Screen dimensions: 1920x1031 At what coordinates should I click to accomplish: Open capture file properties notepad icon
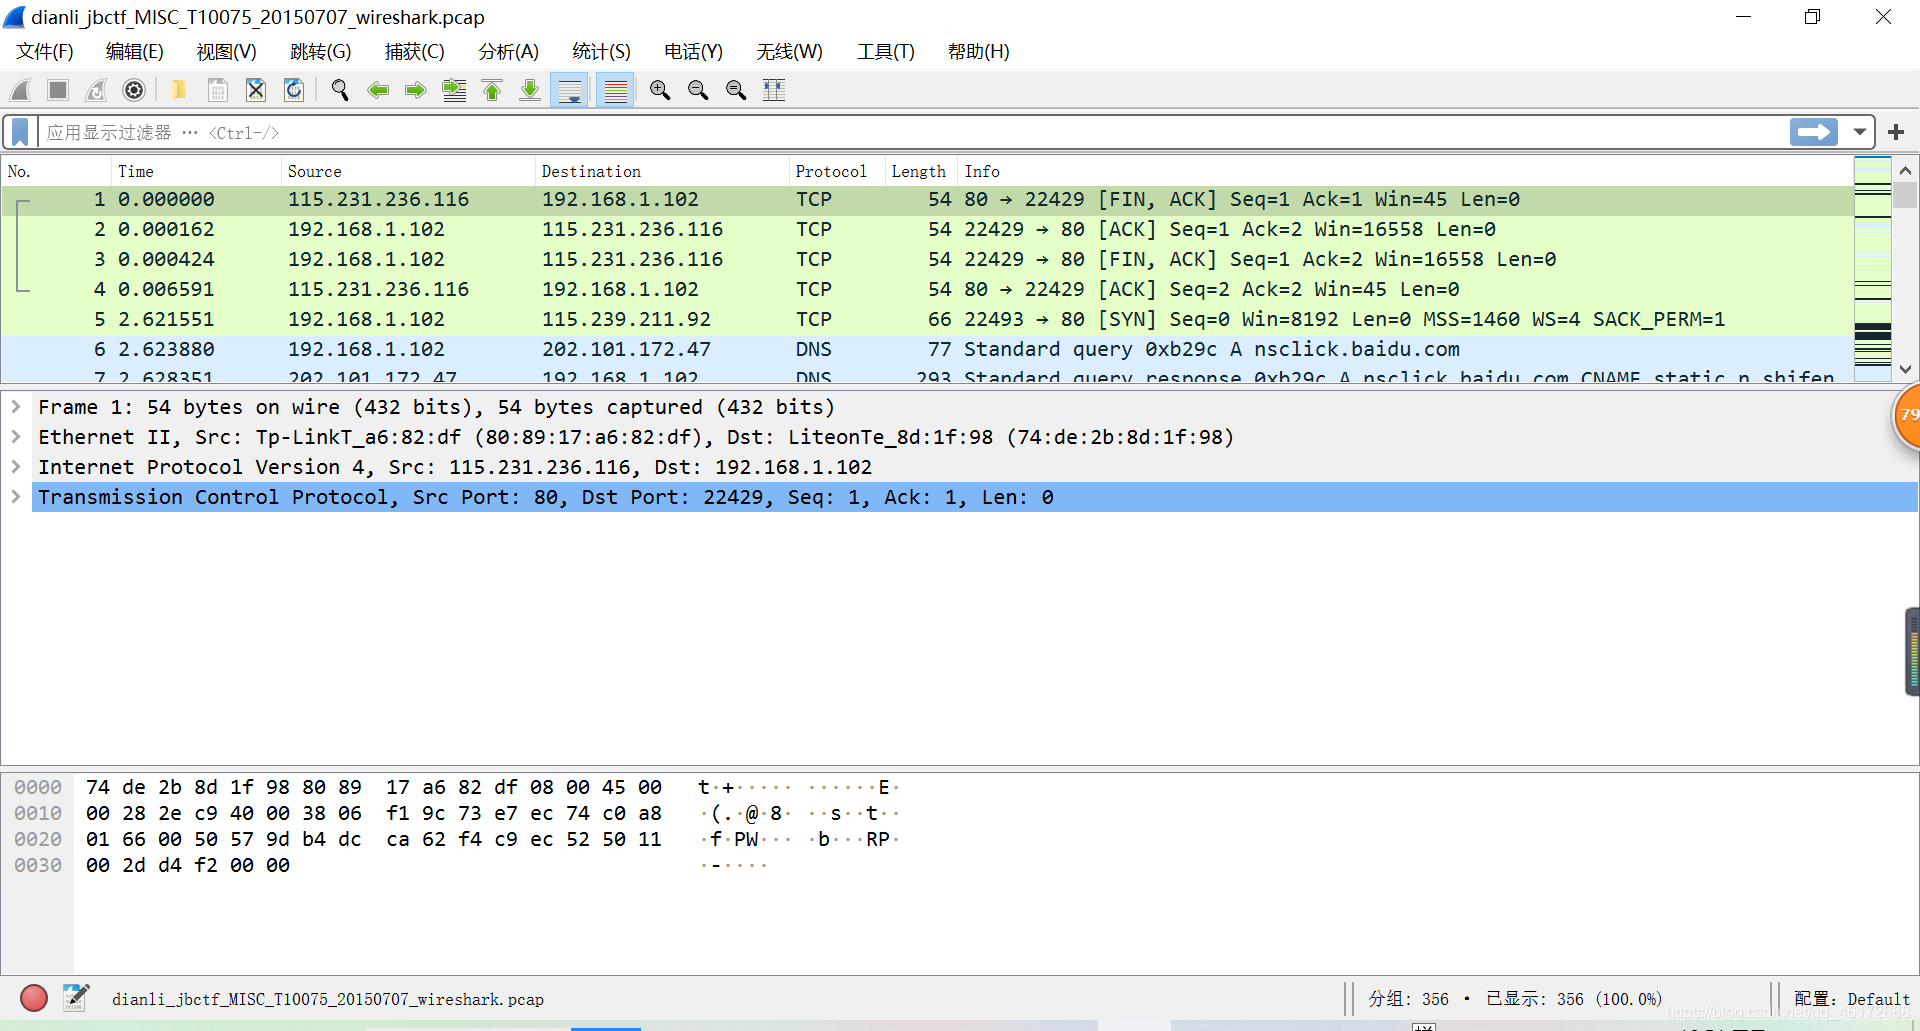click(76, 998)
